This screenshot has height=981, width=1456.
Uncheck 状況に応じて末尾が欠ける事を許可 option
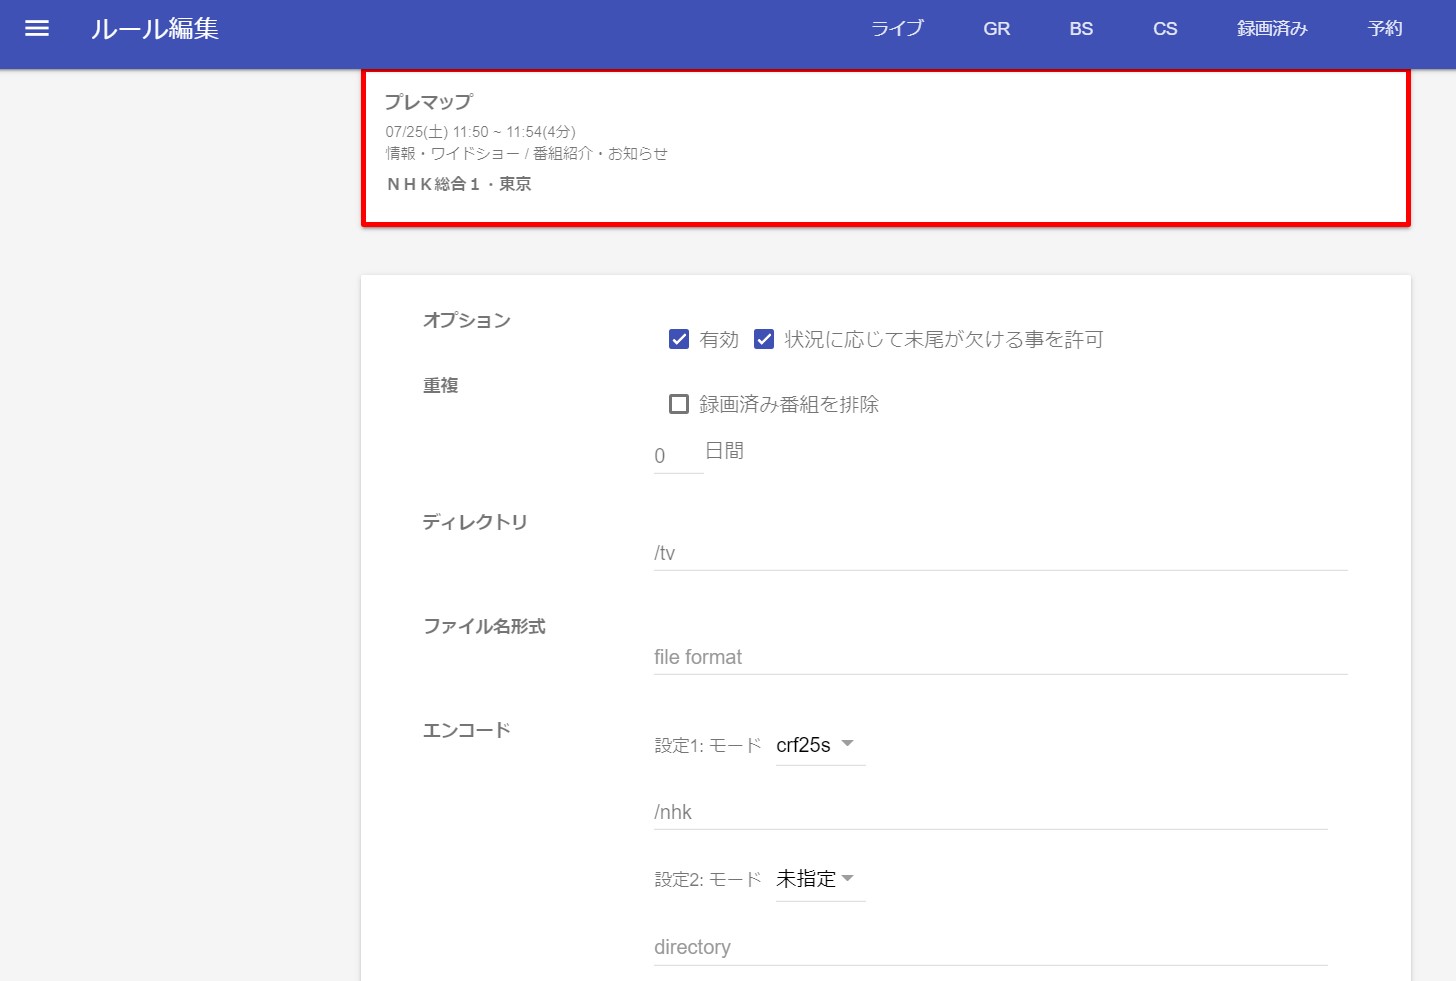coord(764,340)
